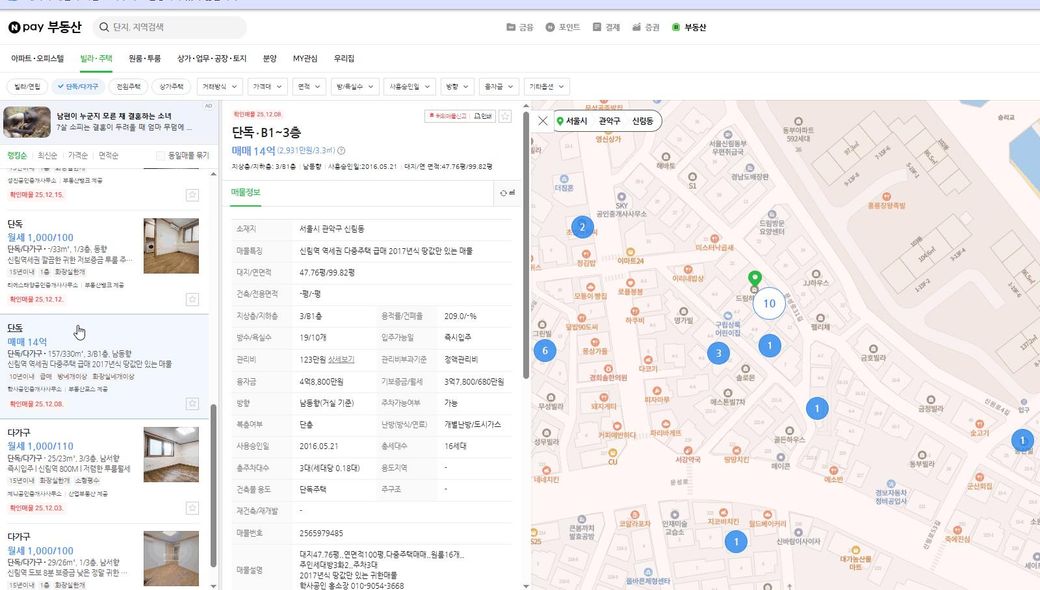1040x590 pixels.
Task: Favorite the 단독 B1~3층 listing with the star
Action: click(x=505, y=116)
